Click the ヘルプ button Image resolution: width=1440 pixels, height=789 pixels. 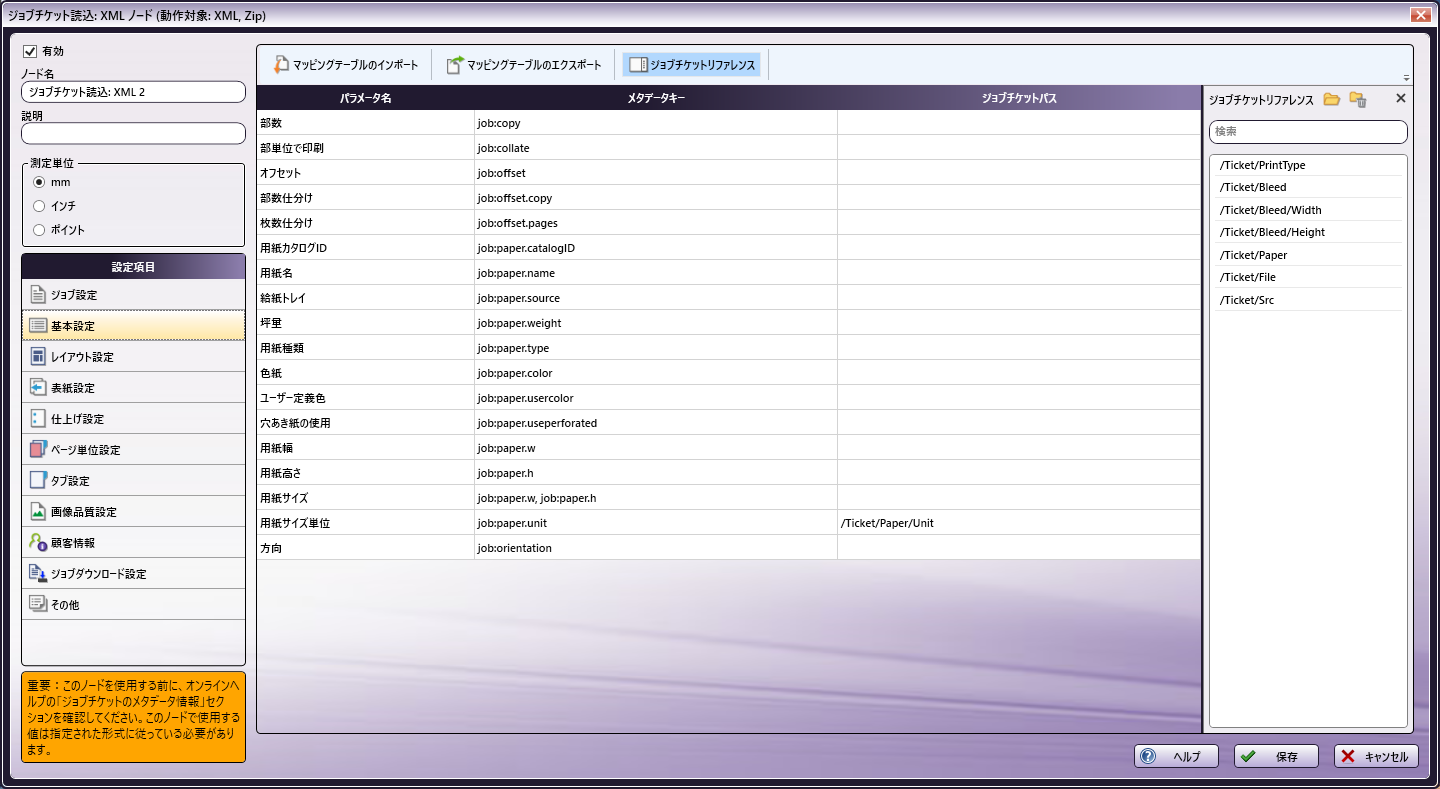tap(1175, 757)
